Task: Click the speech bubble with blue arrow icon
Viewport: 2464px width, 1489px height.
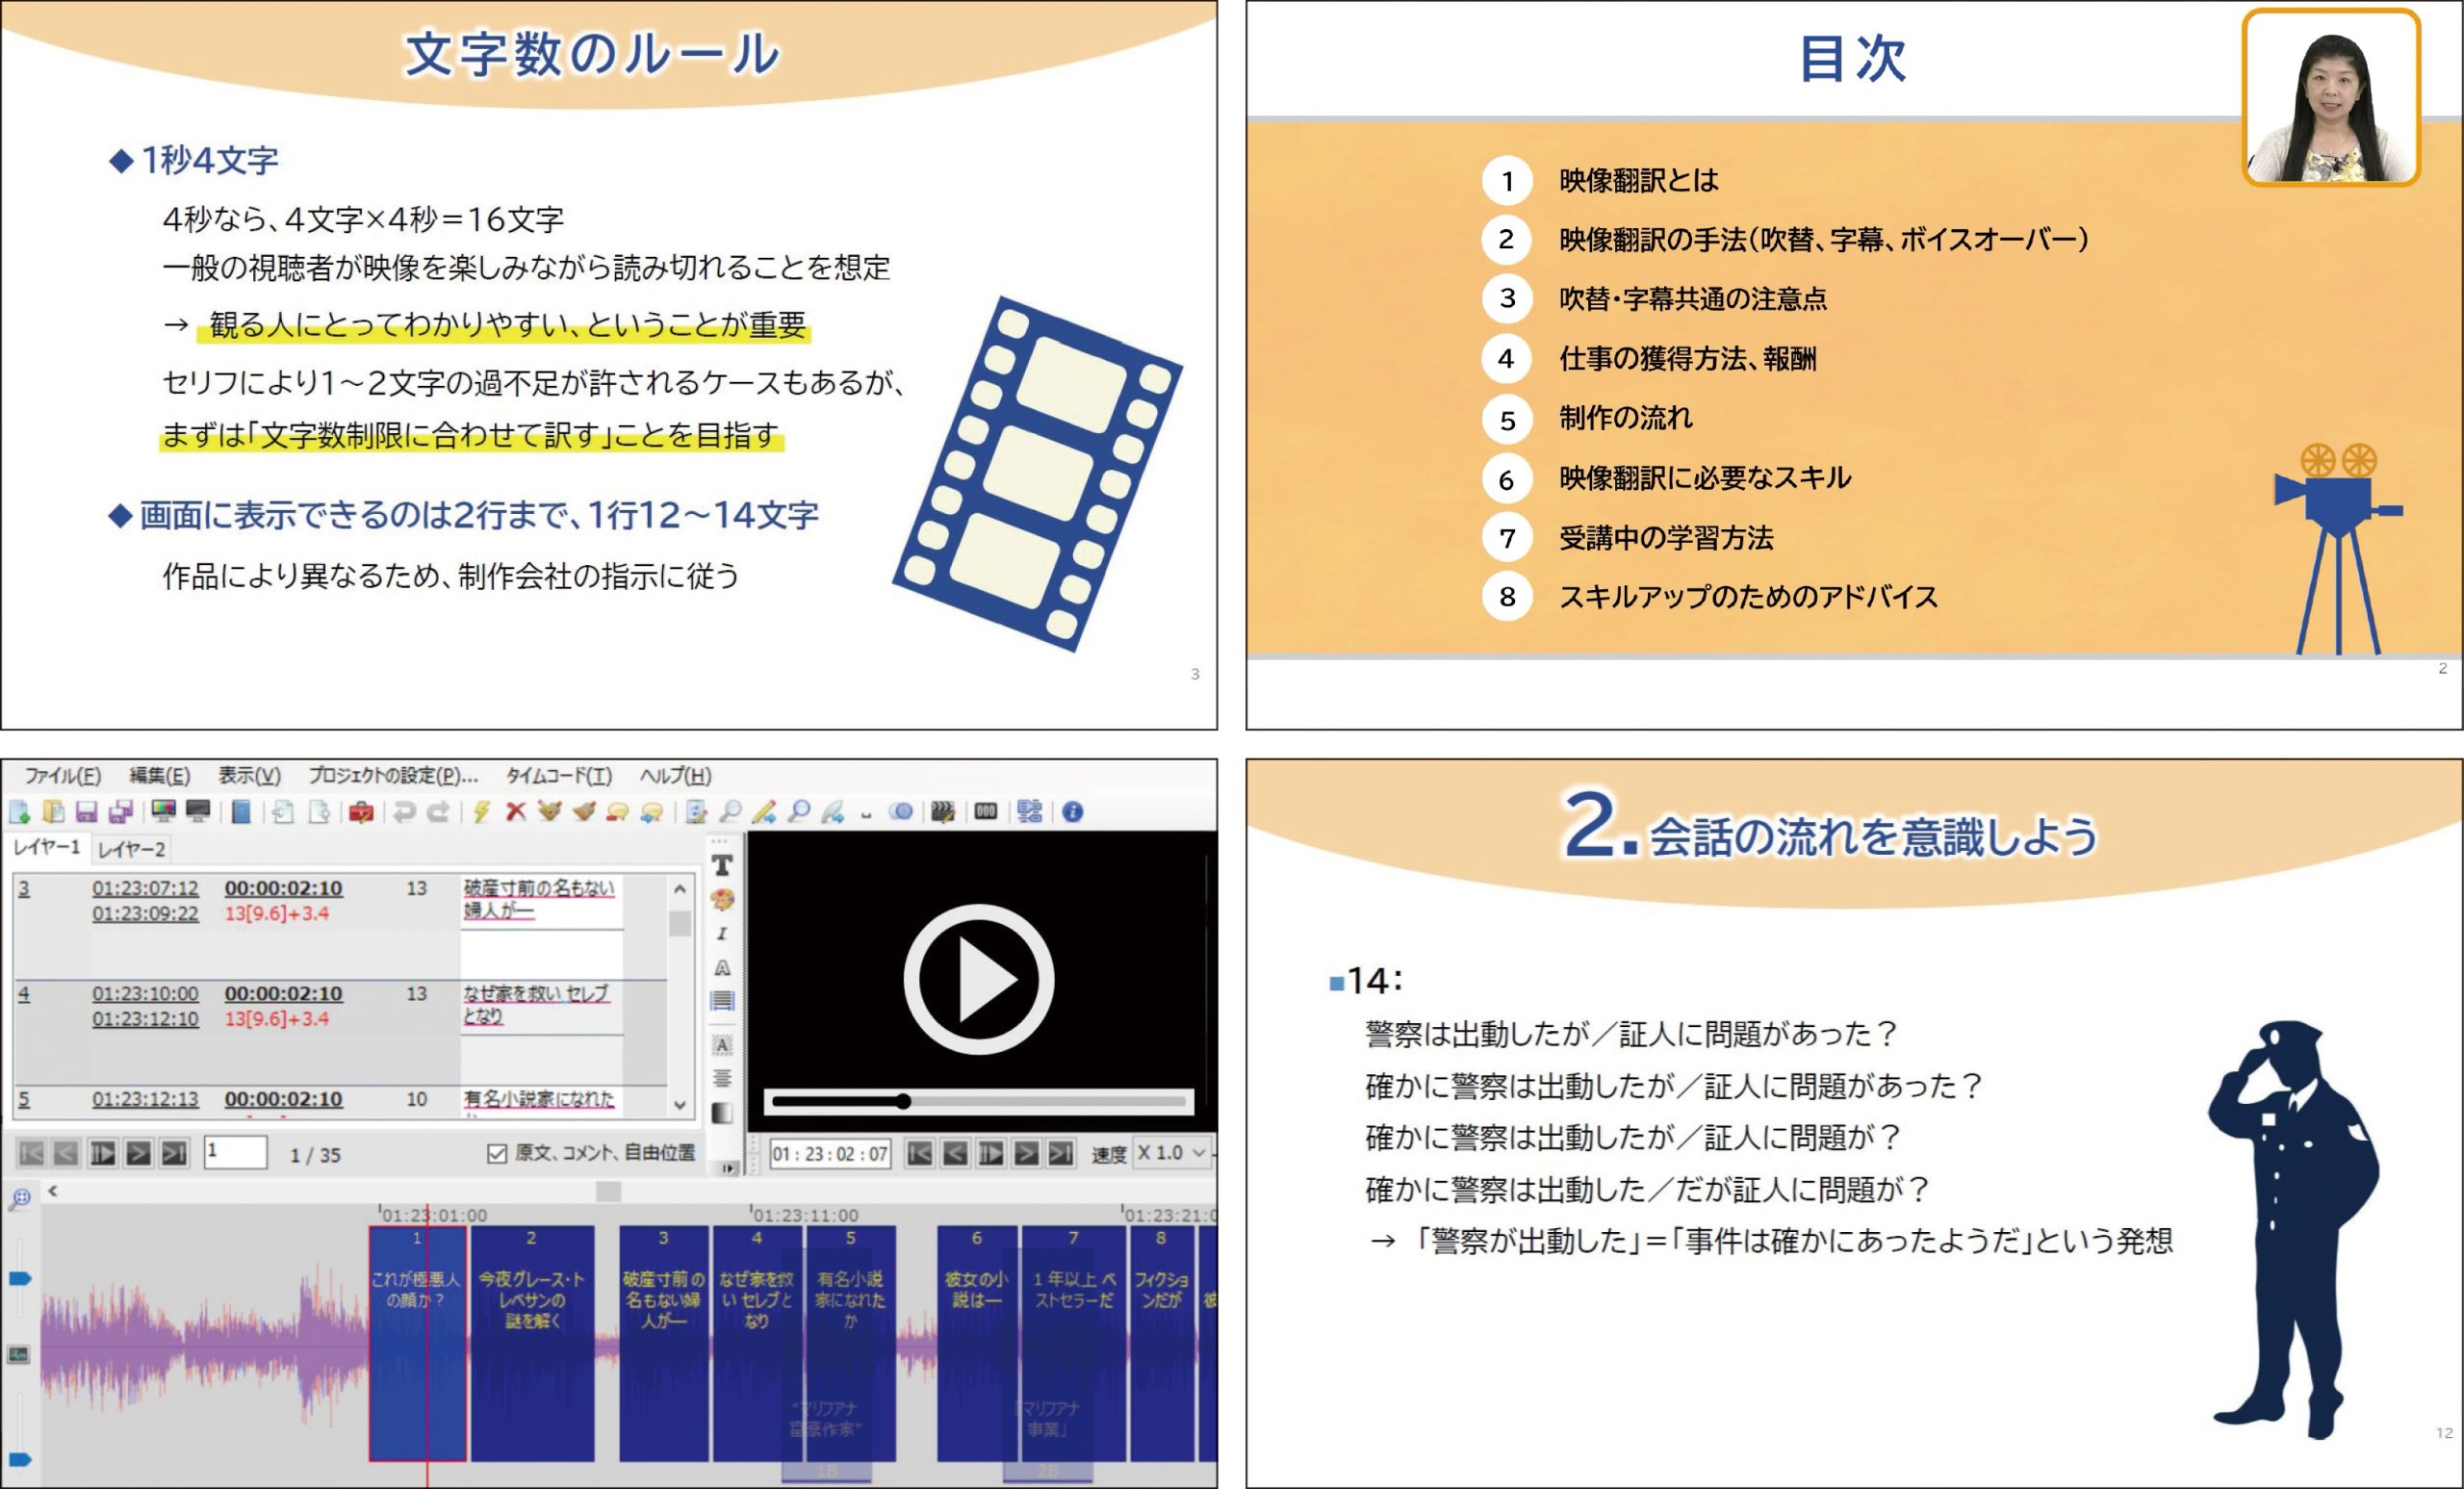Action: [652, 812]
